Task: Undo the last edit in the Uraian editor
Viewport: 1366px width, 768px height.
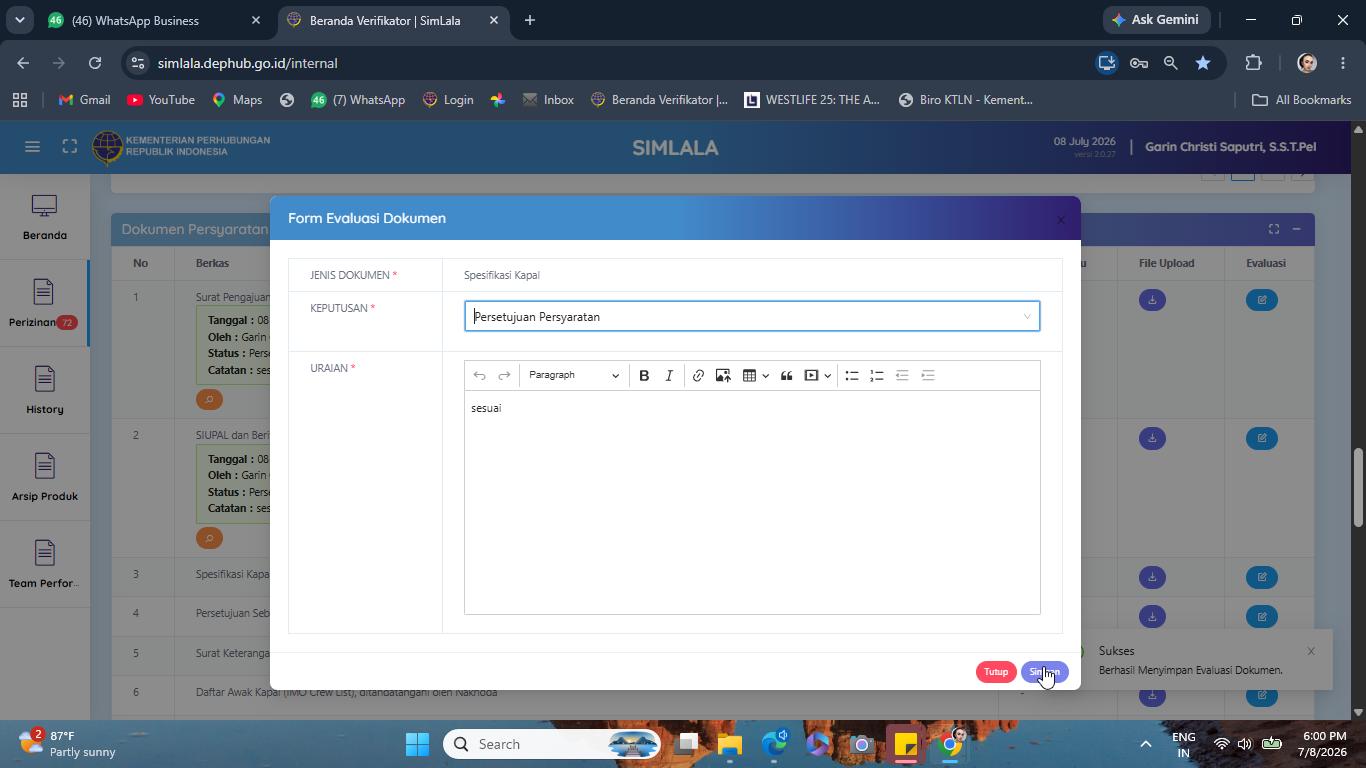Action: pyautogui.click(x=479, y=375)
